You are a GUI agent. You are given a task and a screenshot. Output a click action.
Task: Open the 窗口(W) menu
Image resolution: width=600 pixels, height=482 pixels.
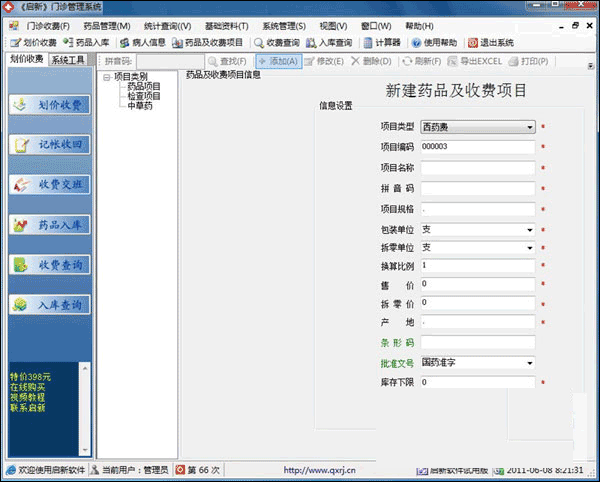pyautogui.click(x=376, y=26)
